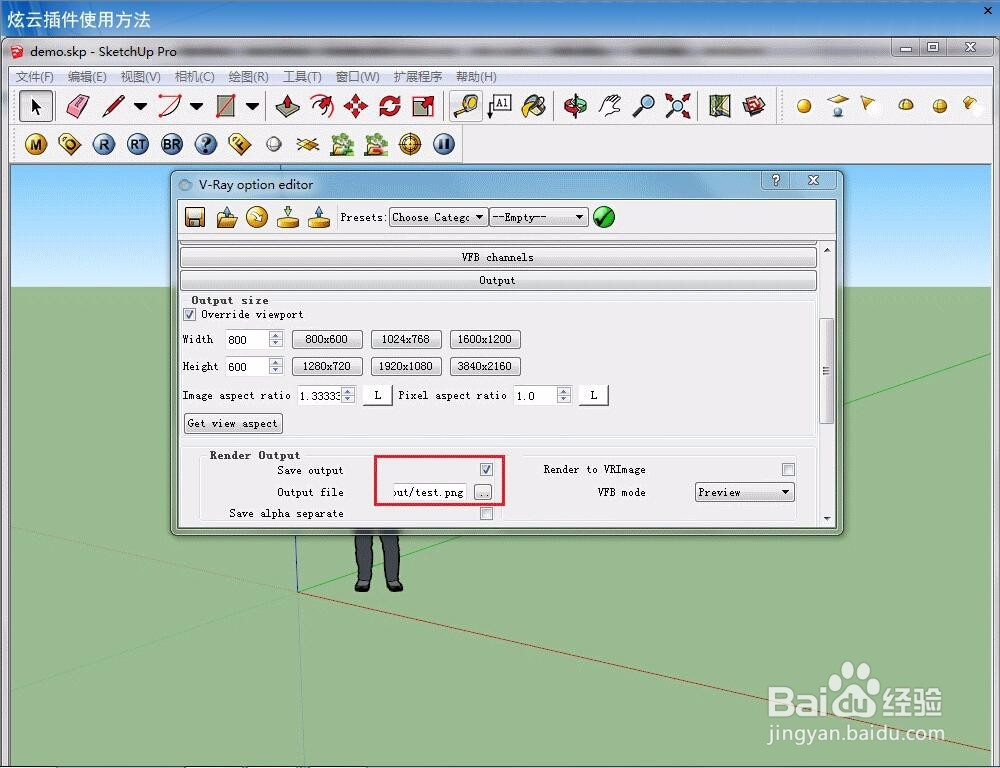This screenshot has width=1000, height=768.
Task: Choose the Scale tool
Action: (x=423, y=106)
